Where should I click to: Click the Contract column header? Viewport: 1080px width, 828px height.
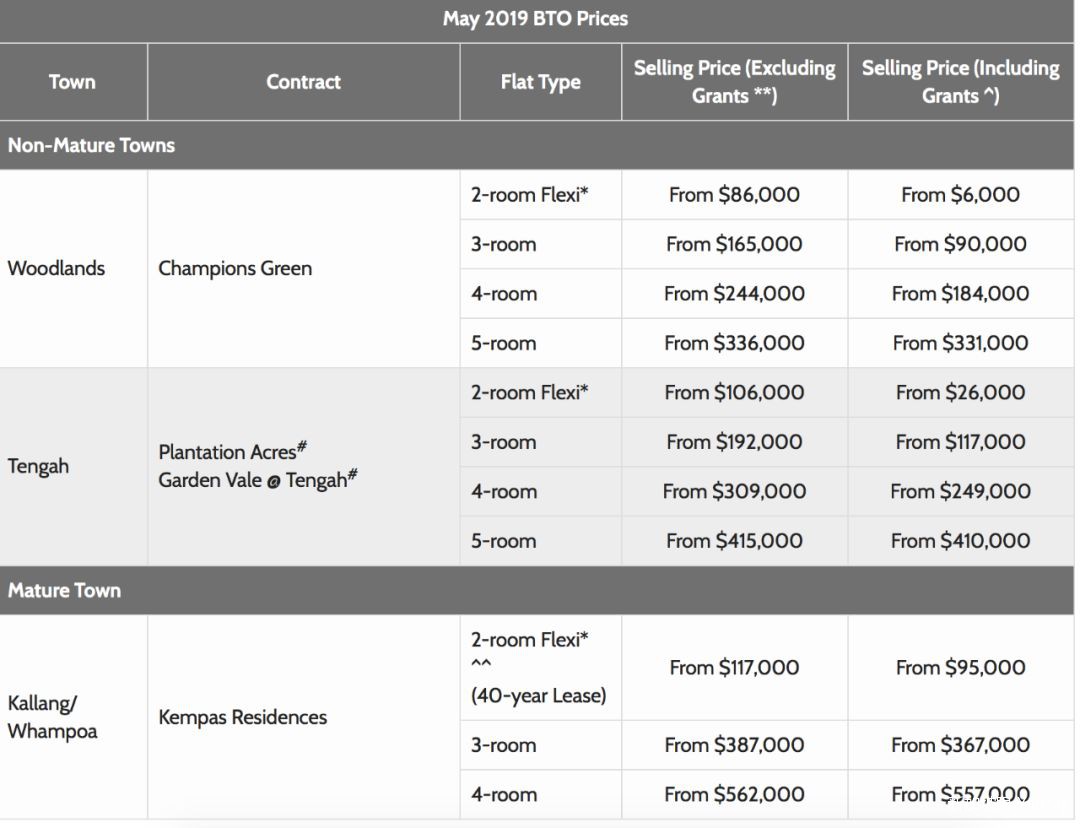(303, 82)
